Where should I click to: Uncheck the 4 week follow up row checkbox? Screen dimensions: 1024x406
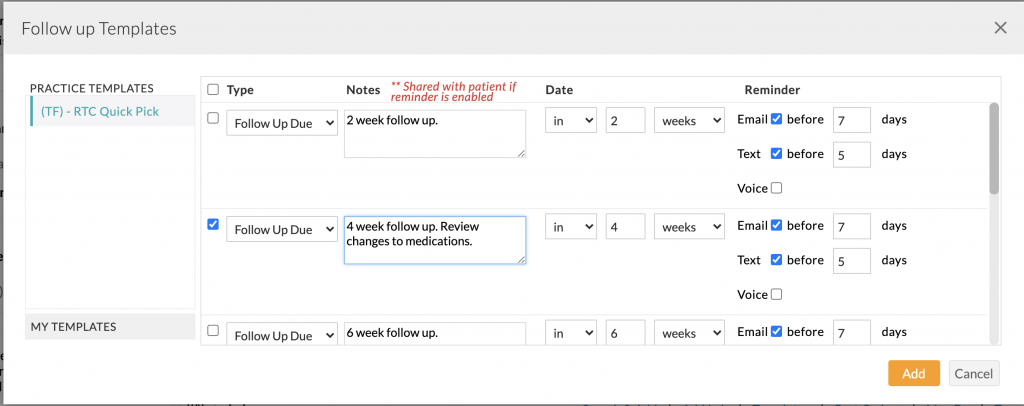click(212, 225)
